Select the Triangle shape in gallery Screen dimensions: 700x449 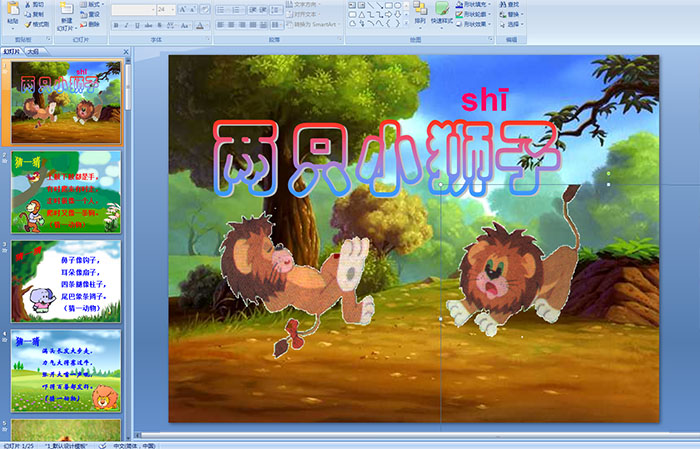click(x=362, y=15)
